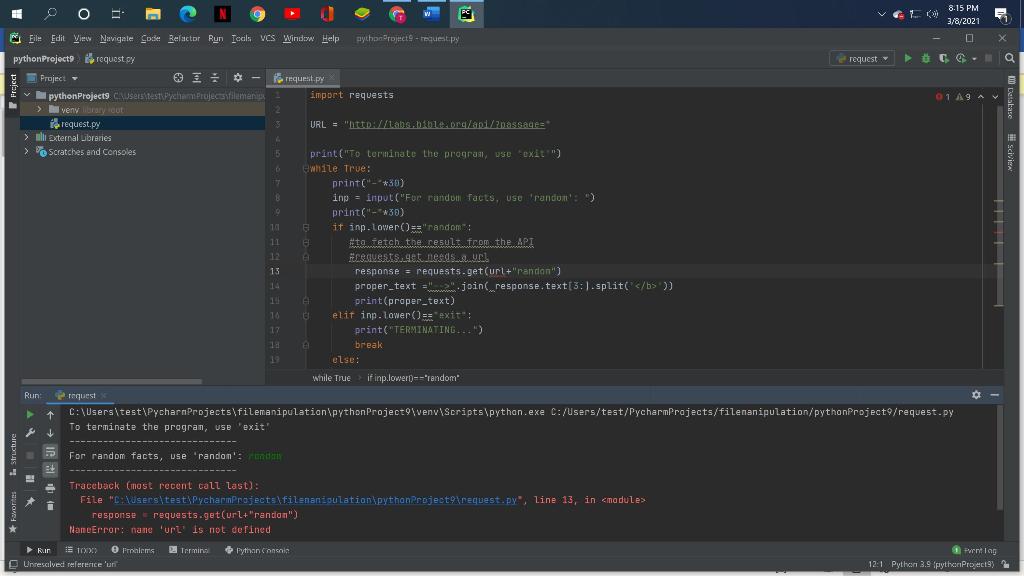Expand Scratches and Consoles node

click(x=27, y=152)
